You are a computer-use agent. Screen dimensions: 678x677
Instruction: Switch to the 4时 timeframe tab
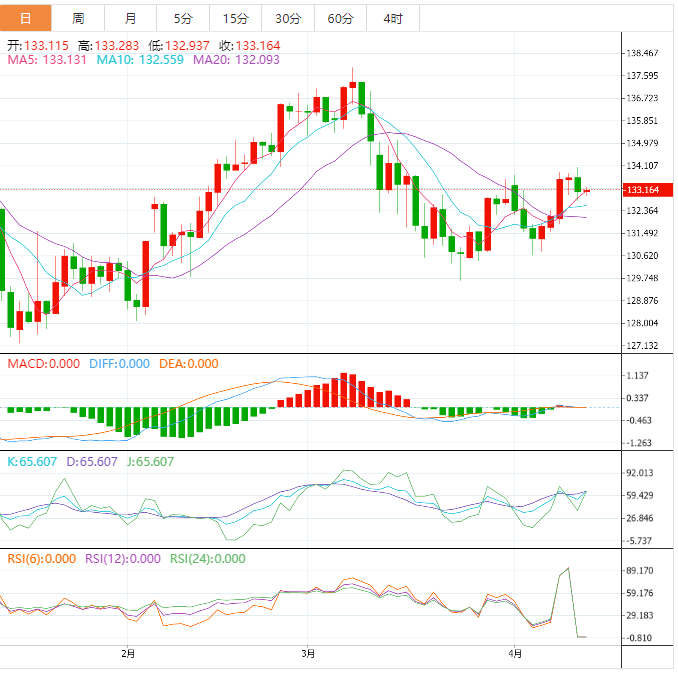pyautogui.click(x=392, y=18)
